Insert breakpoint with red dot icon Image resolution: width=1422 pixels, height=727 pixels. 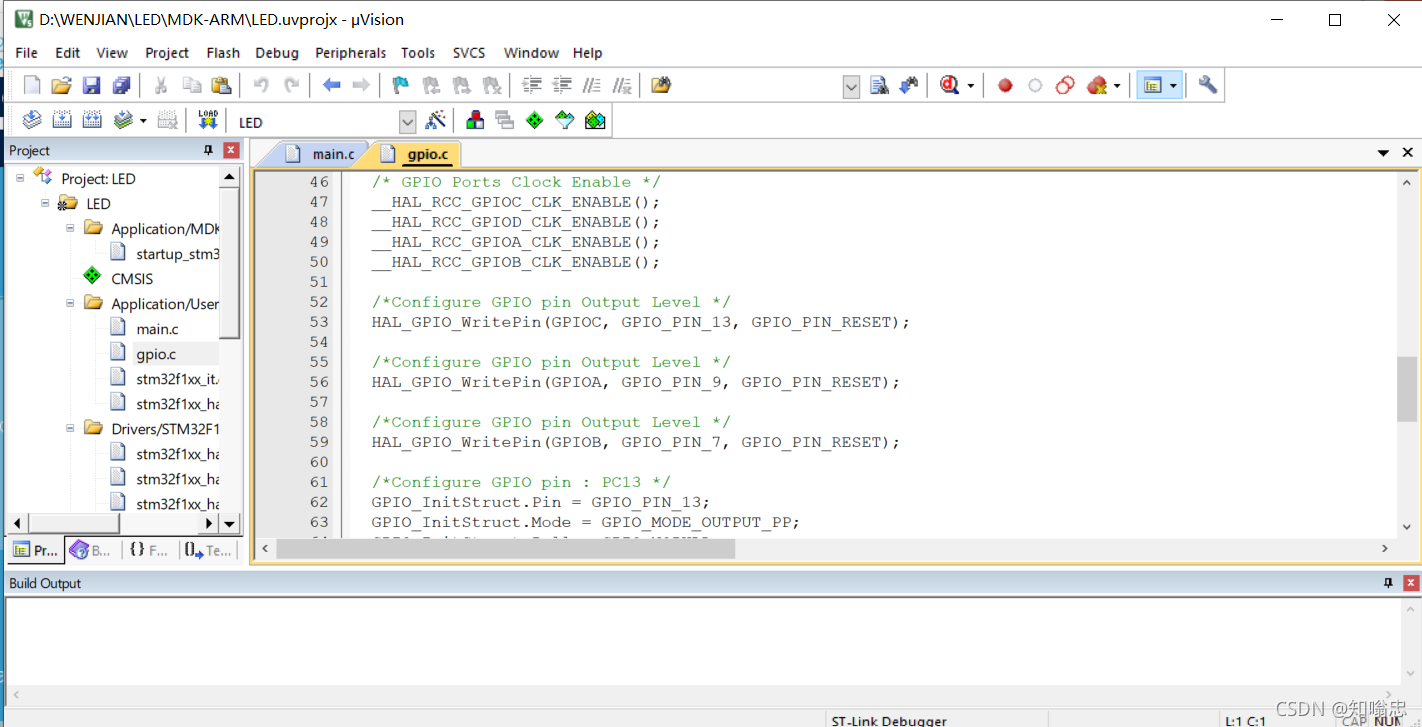[1005, 86]
